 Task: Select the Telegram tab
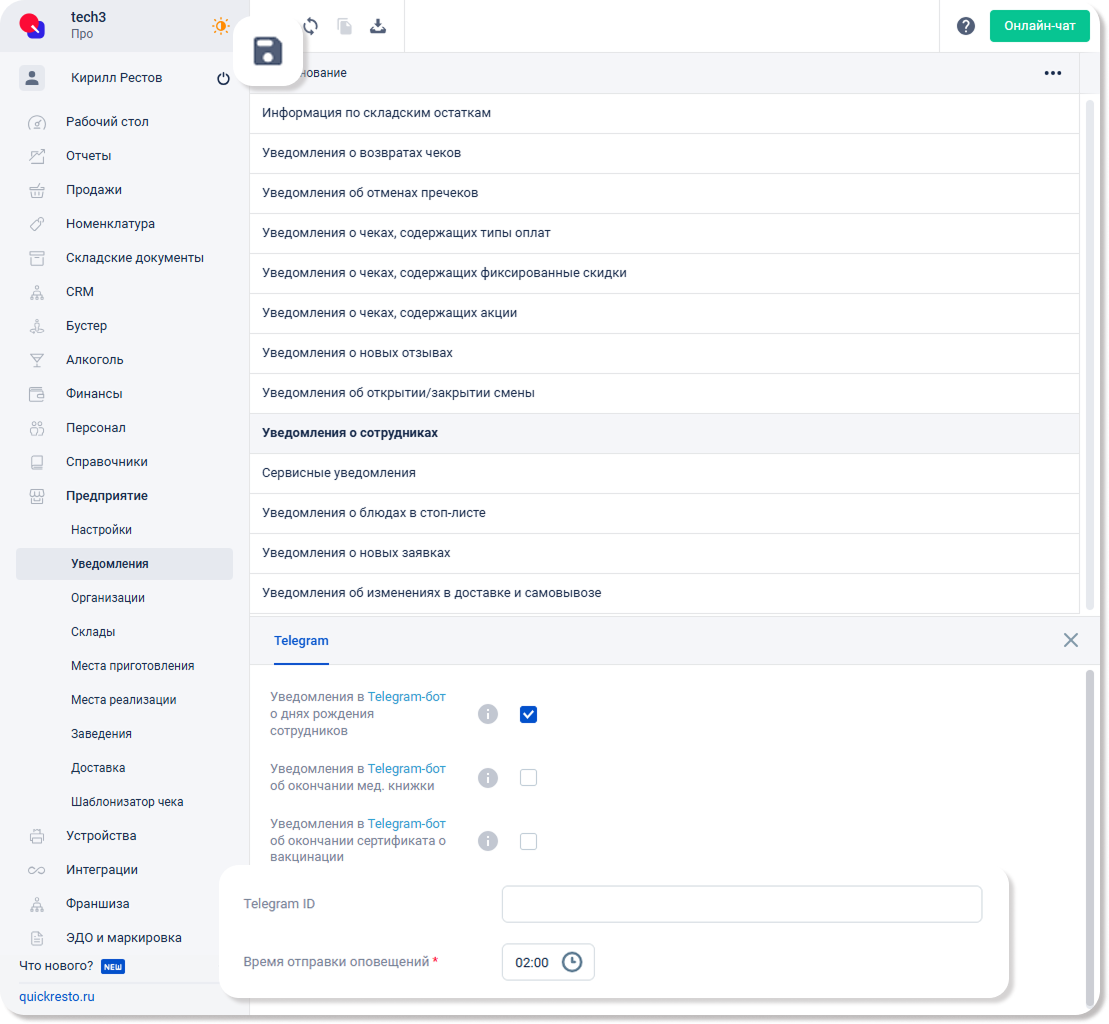(x=301, y=640)
